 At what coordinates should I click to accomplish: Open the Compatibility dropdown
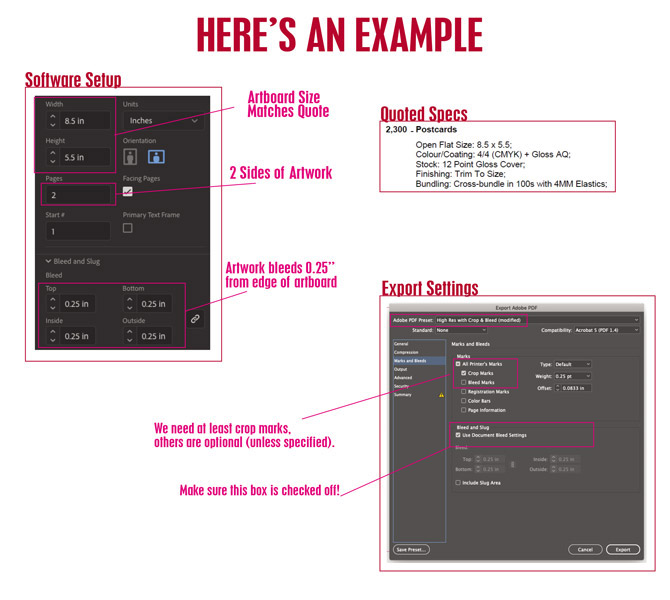click(x=618, y=329)
